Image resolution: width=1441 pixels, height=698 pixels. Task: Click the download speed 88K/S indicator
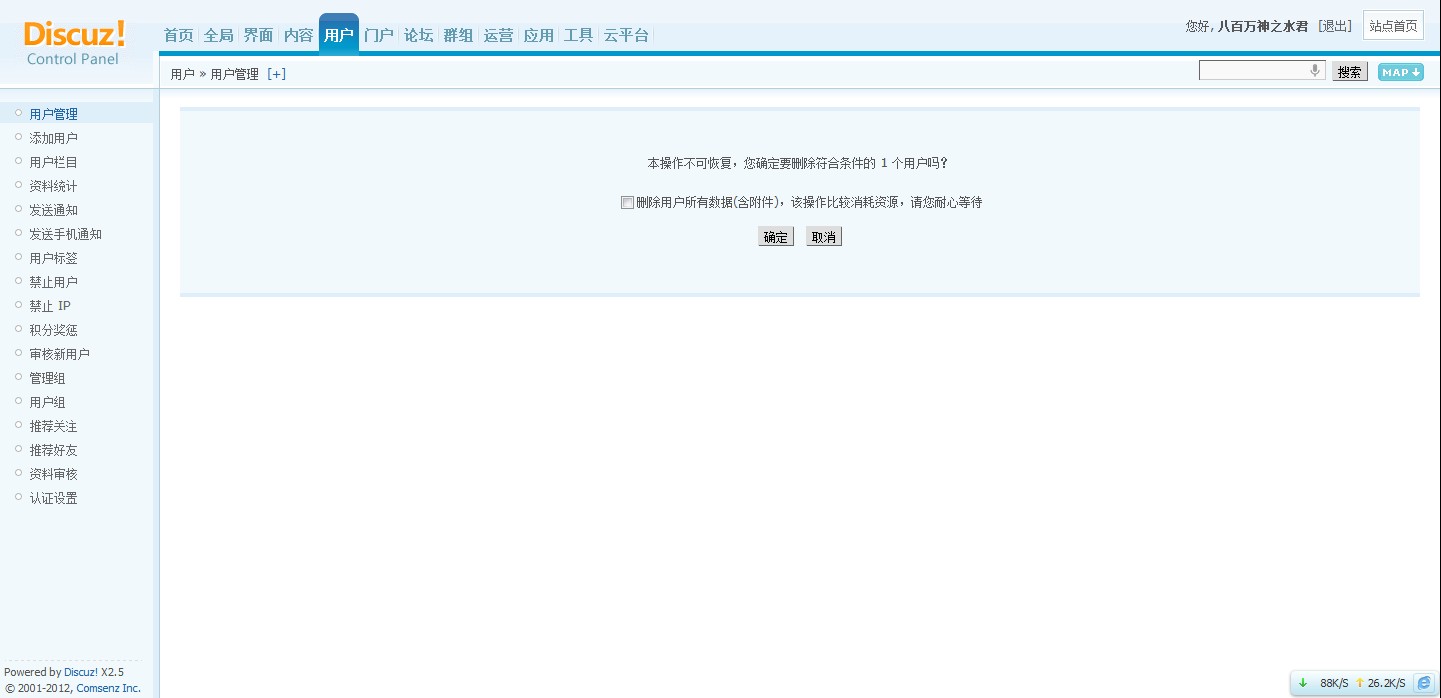tap(1334, 683)
